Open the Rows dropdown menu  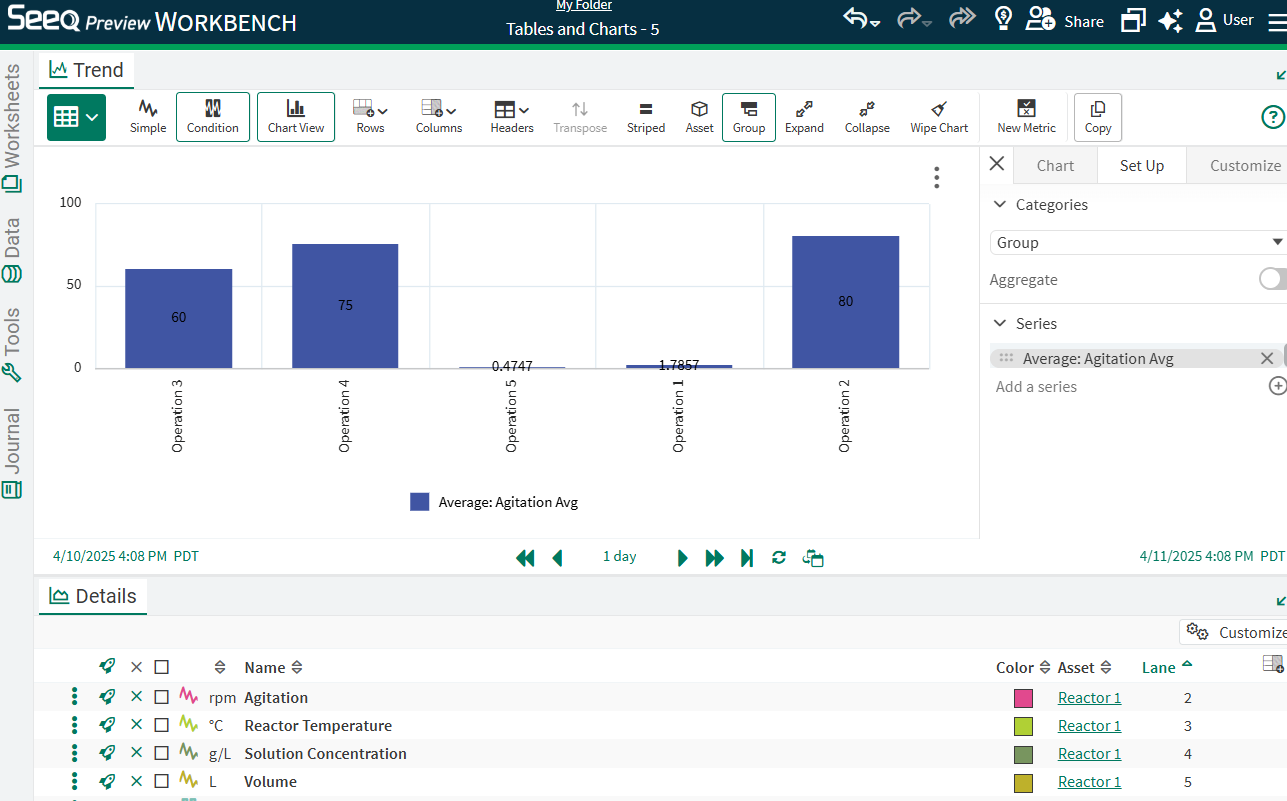pos(370,109)
